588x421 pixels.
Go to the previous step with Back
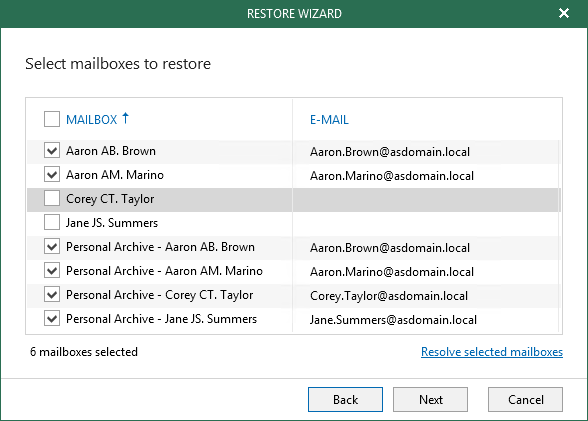pyautogui.click(x=345, y=400)
